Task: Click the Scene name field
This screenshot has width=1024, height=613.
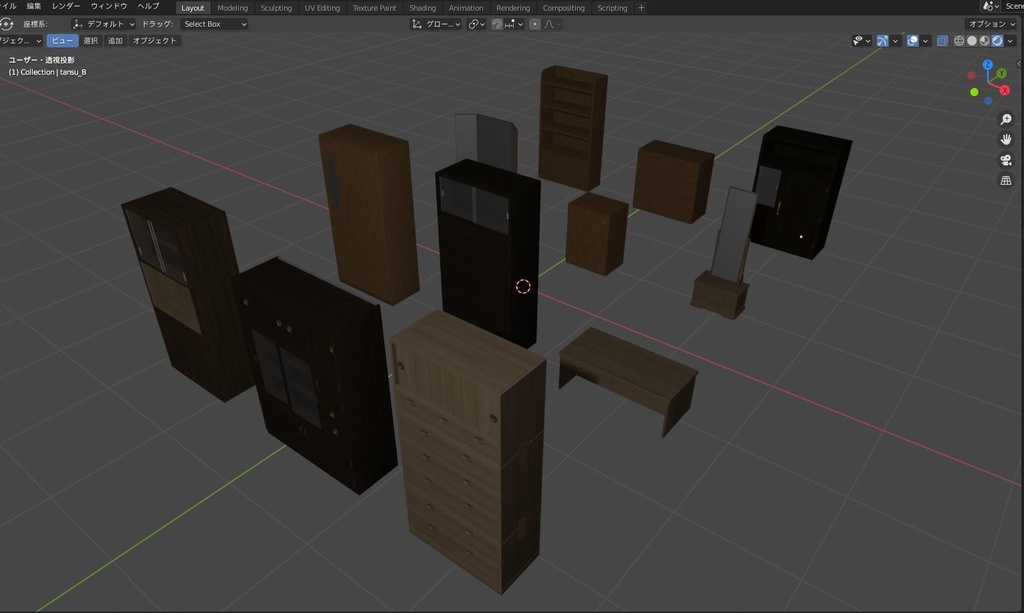Action: 1014,6
